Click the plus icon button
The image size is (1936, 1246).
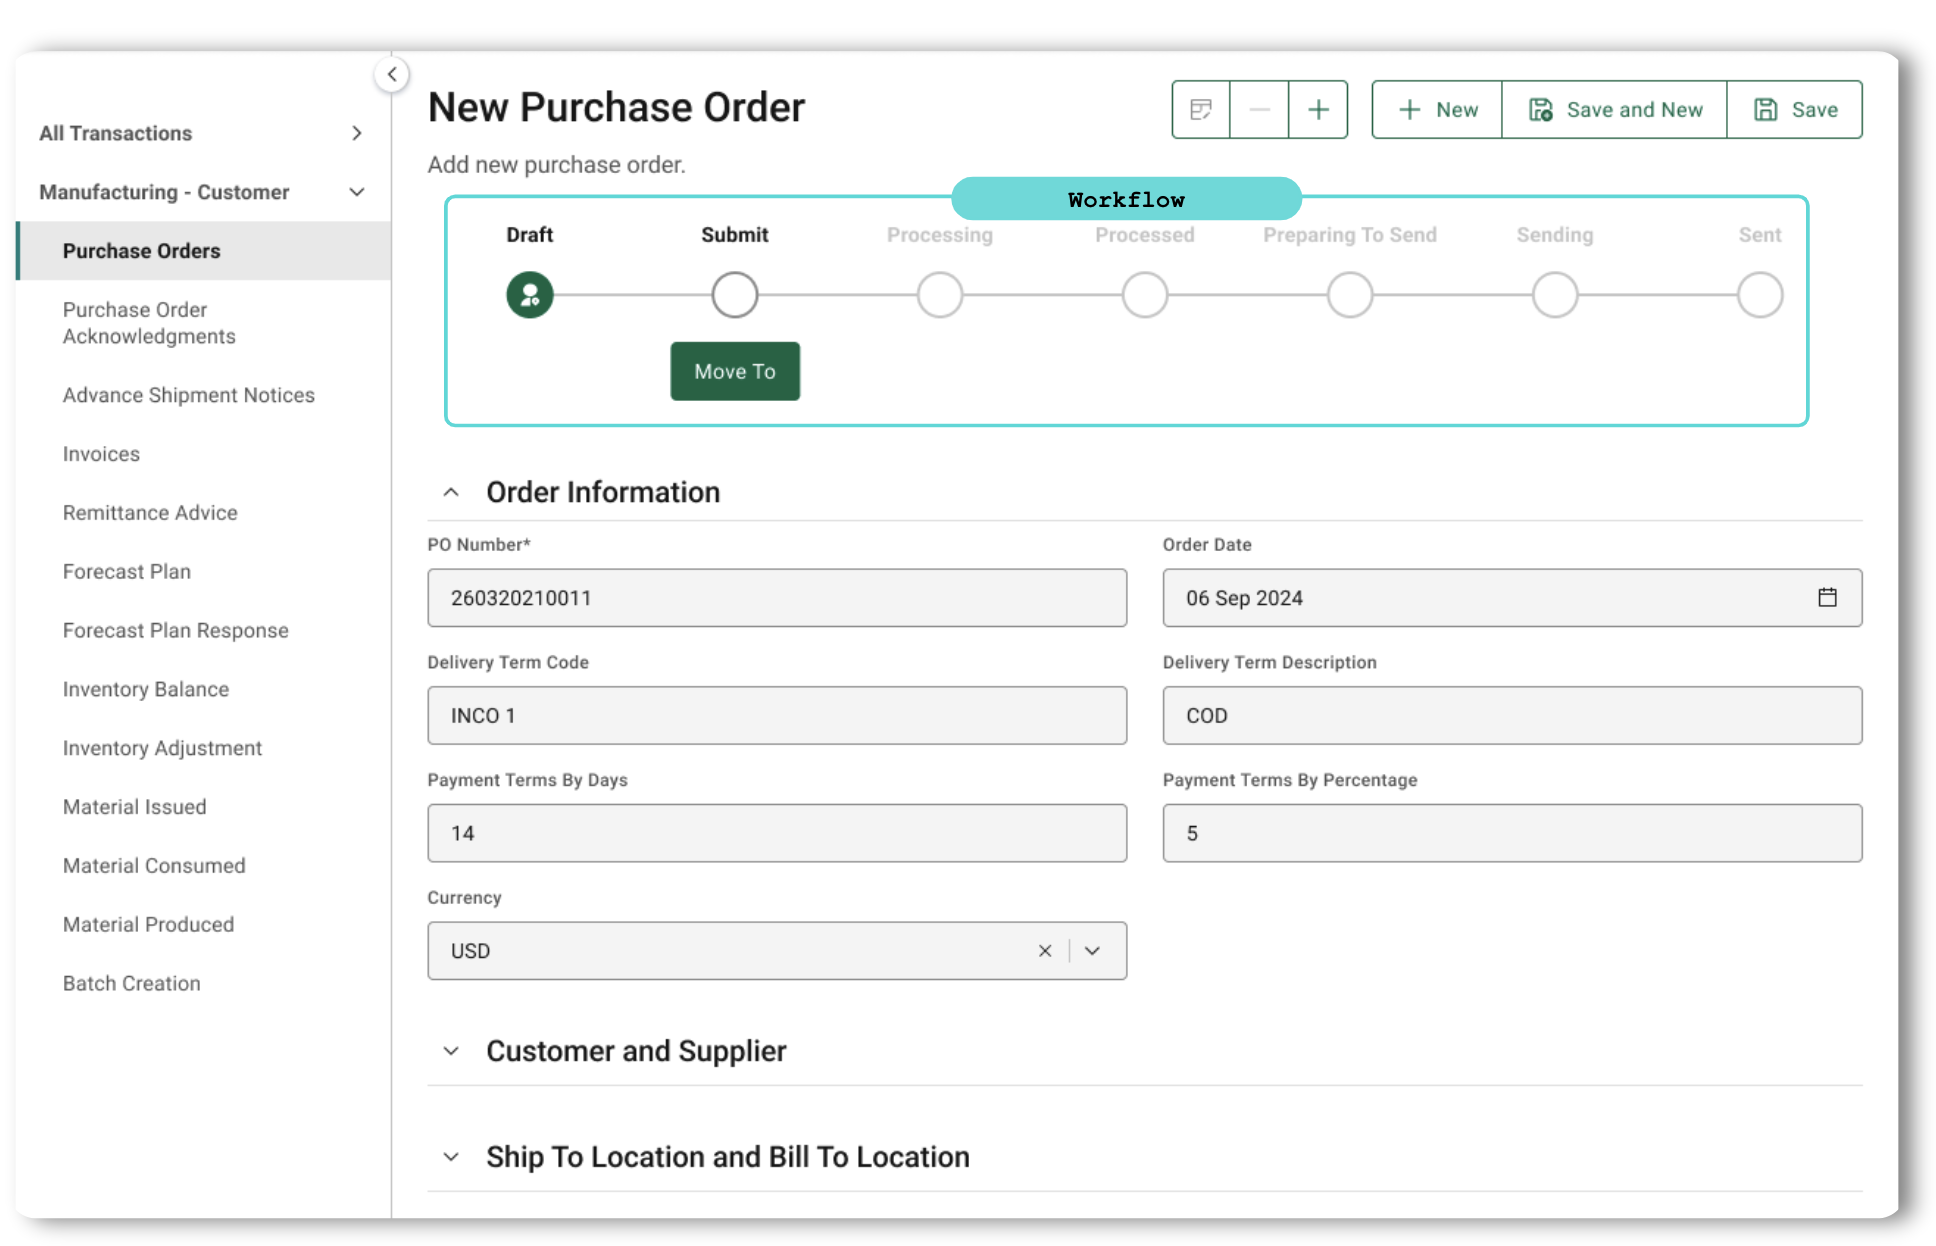click(1318, 110)
